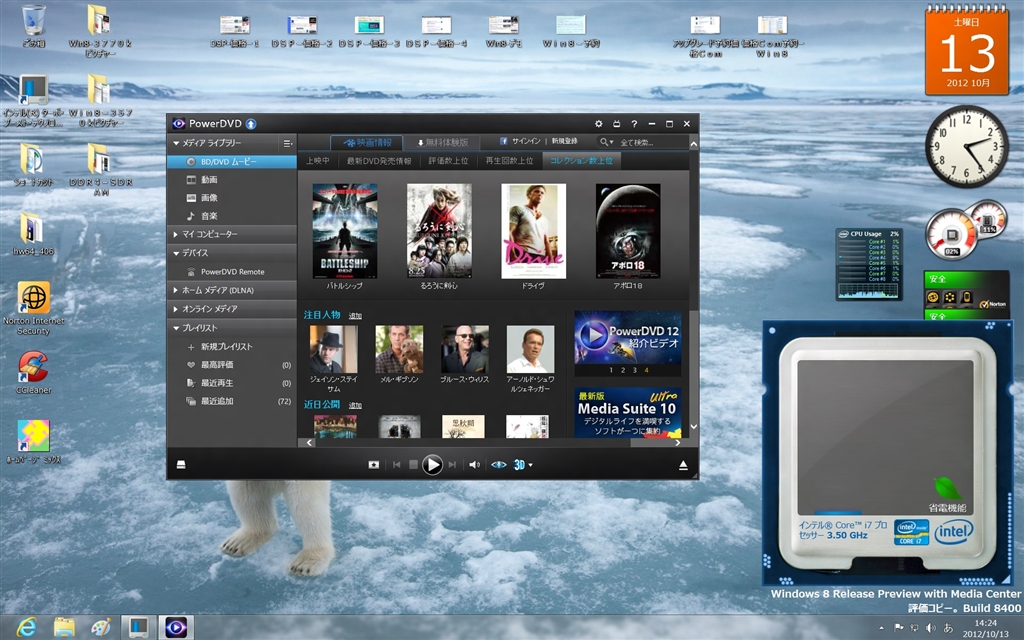Open ジェイソン・ステイサム person photo
The width and height of the screenshot is (1024, 640).
pyautogui.click(x=333, y=349)
